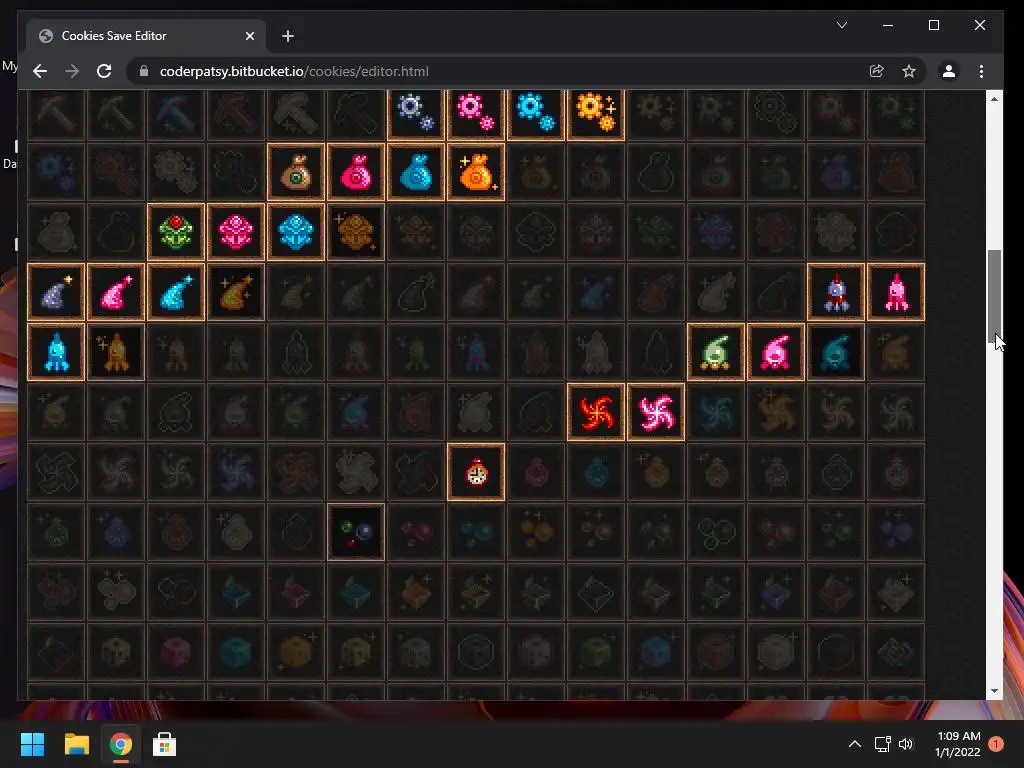The image size is (1024, 768).
Task: Open the clock showing 1:09 AM
Action: click(958, 744)
